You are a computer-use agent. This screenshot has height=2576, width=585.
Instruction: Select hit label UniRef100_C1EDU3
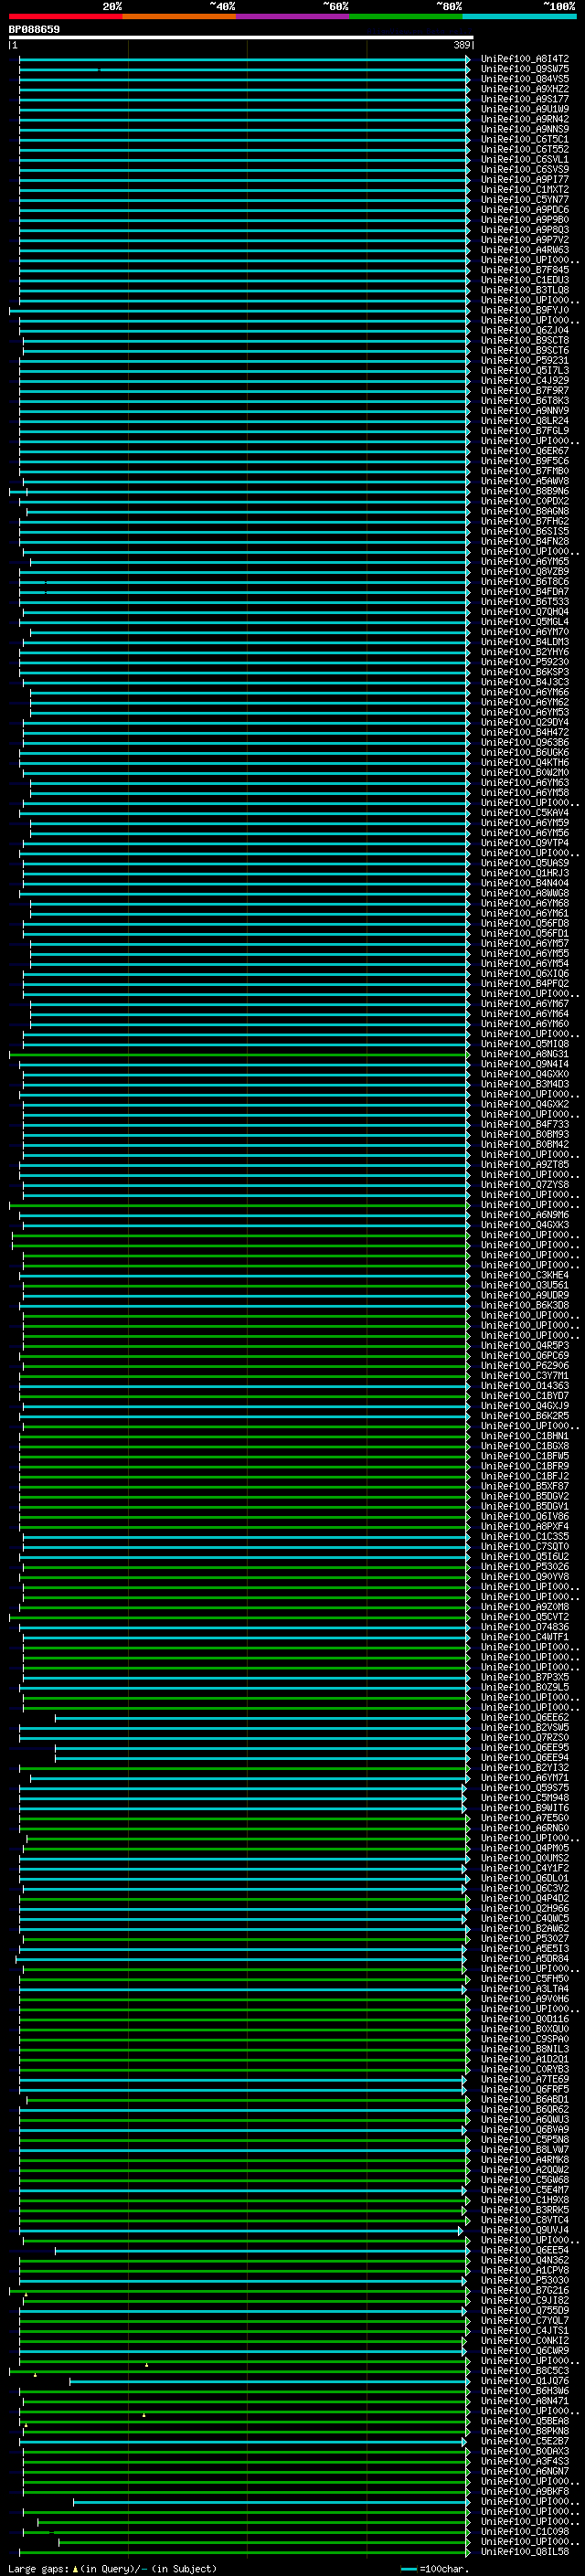[x=525, y=280]
